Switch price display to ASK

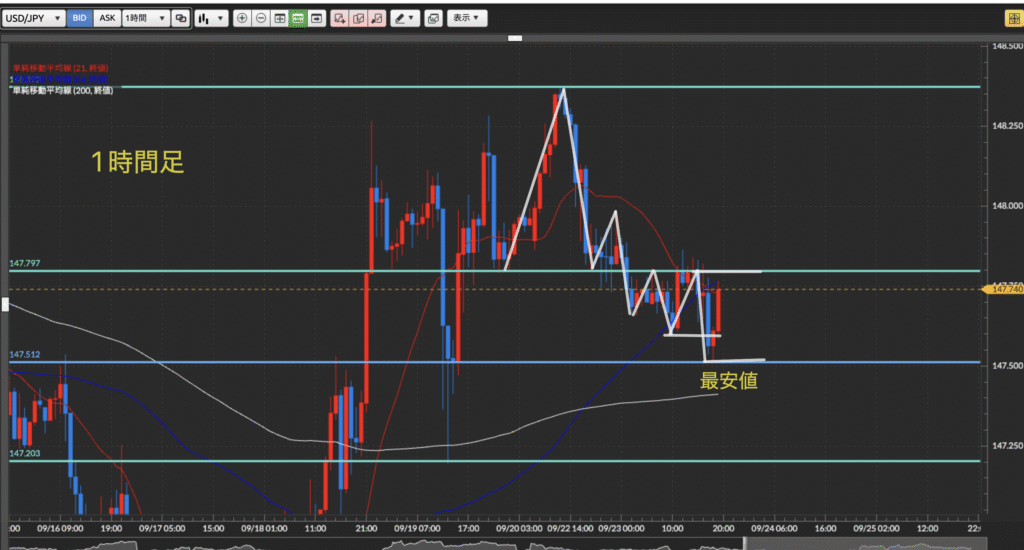click(108, 18)
